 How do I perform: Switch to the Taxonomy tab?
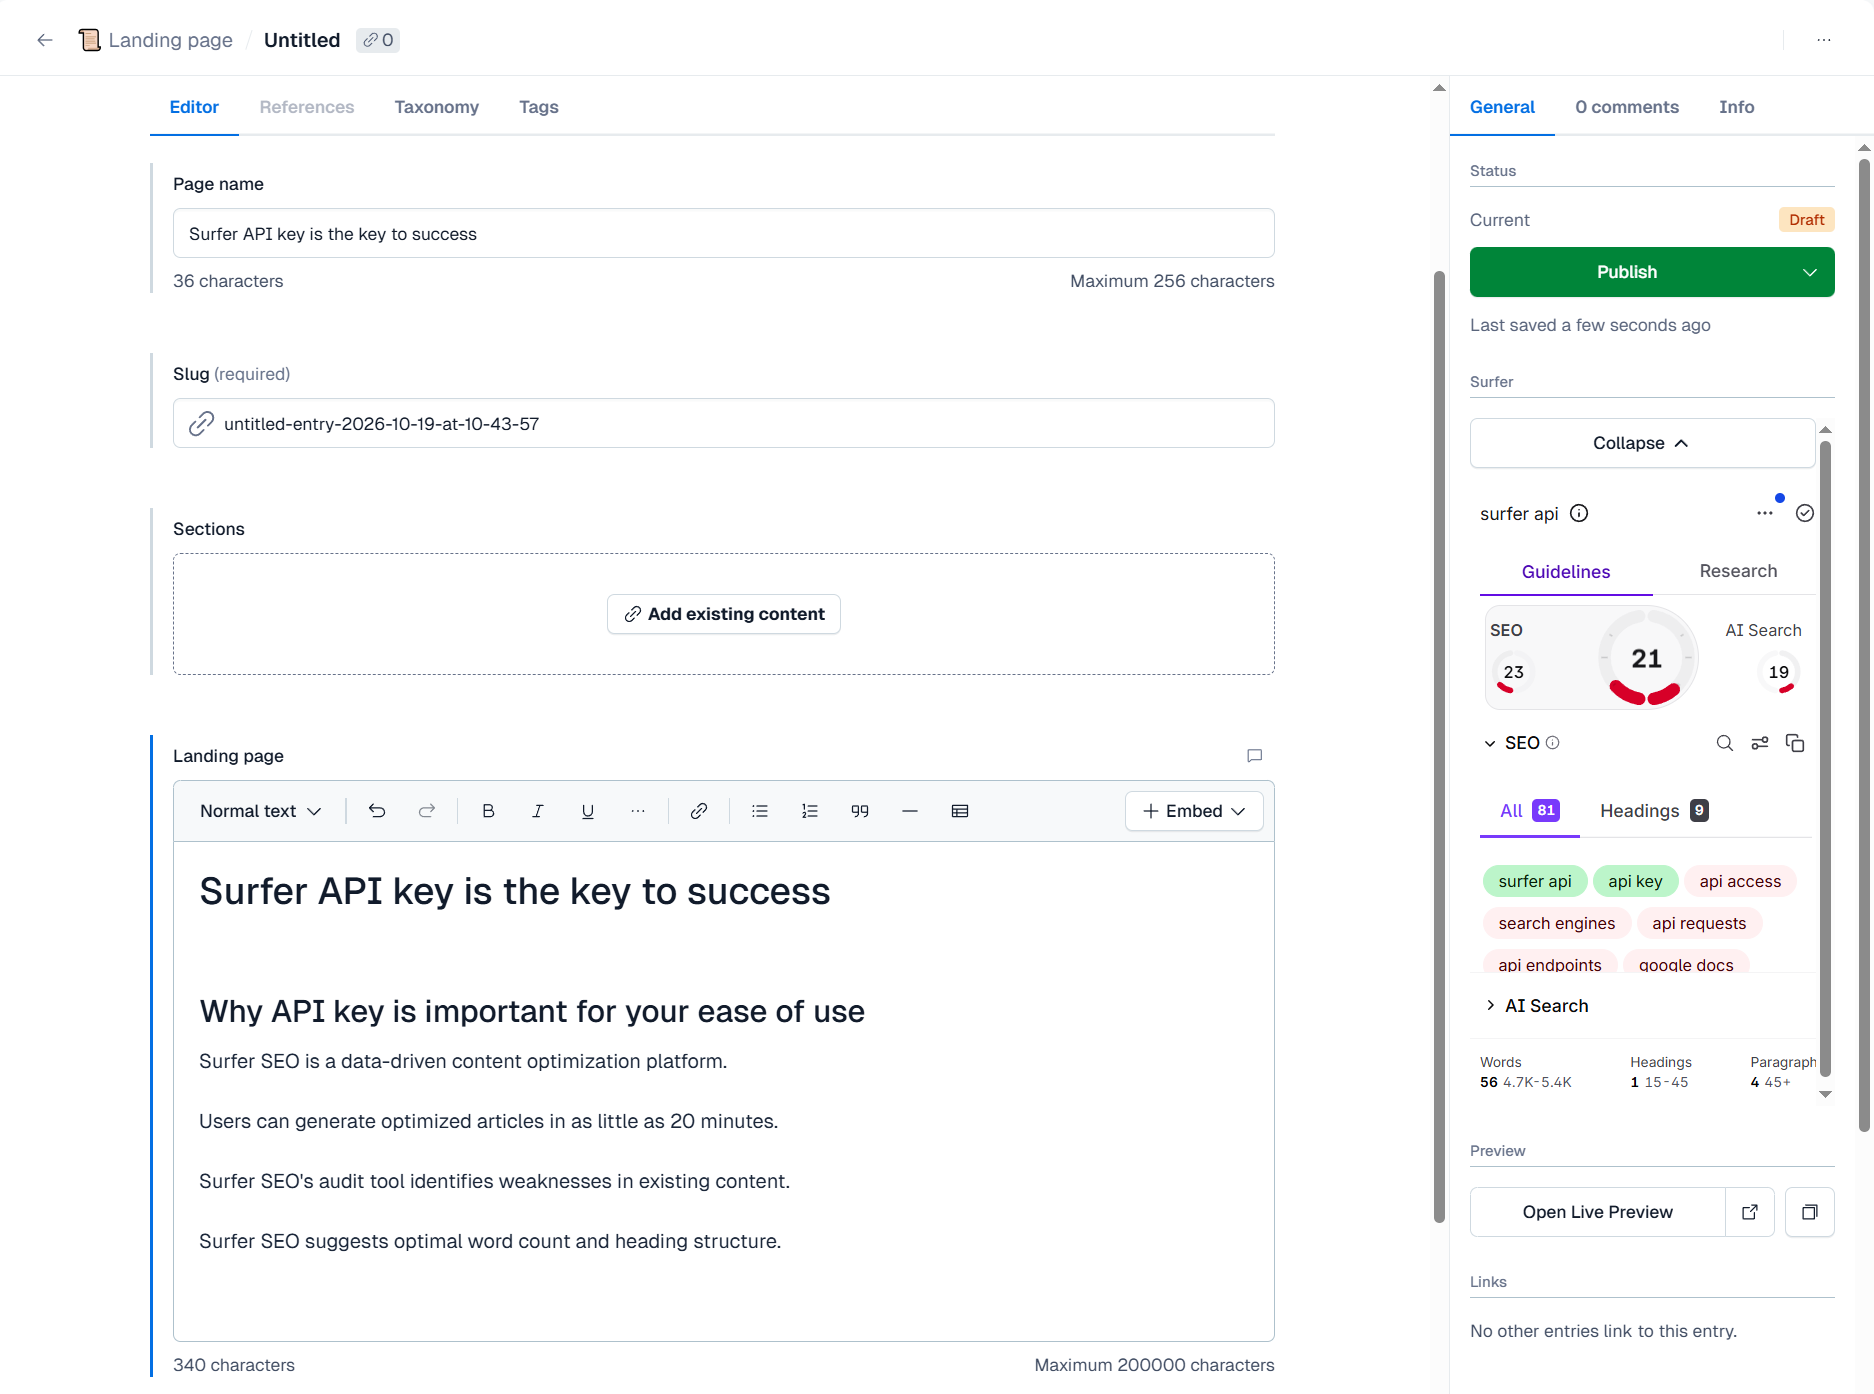point(437,107)
